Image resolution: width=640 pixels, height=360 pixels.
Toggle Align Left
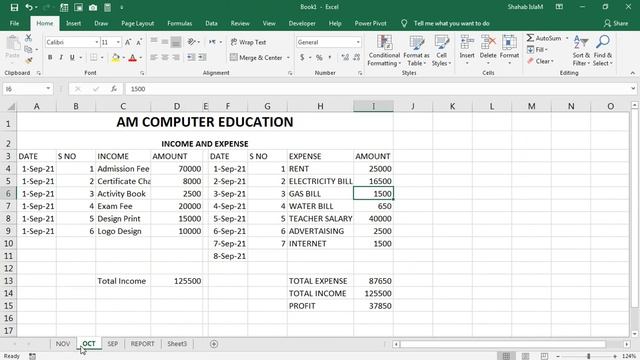click(x=154, y=58)
